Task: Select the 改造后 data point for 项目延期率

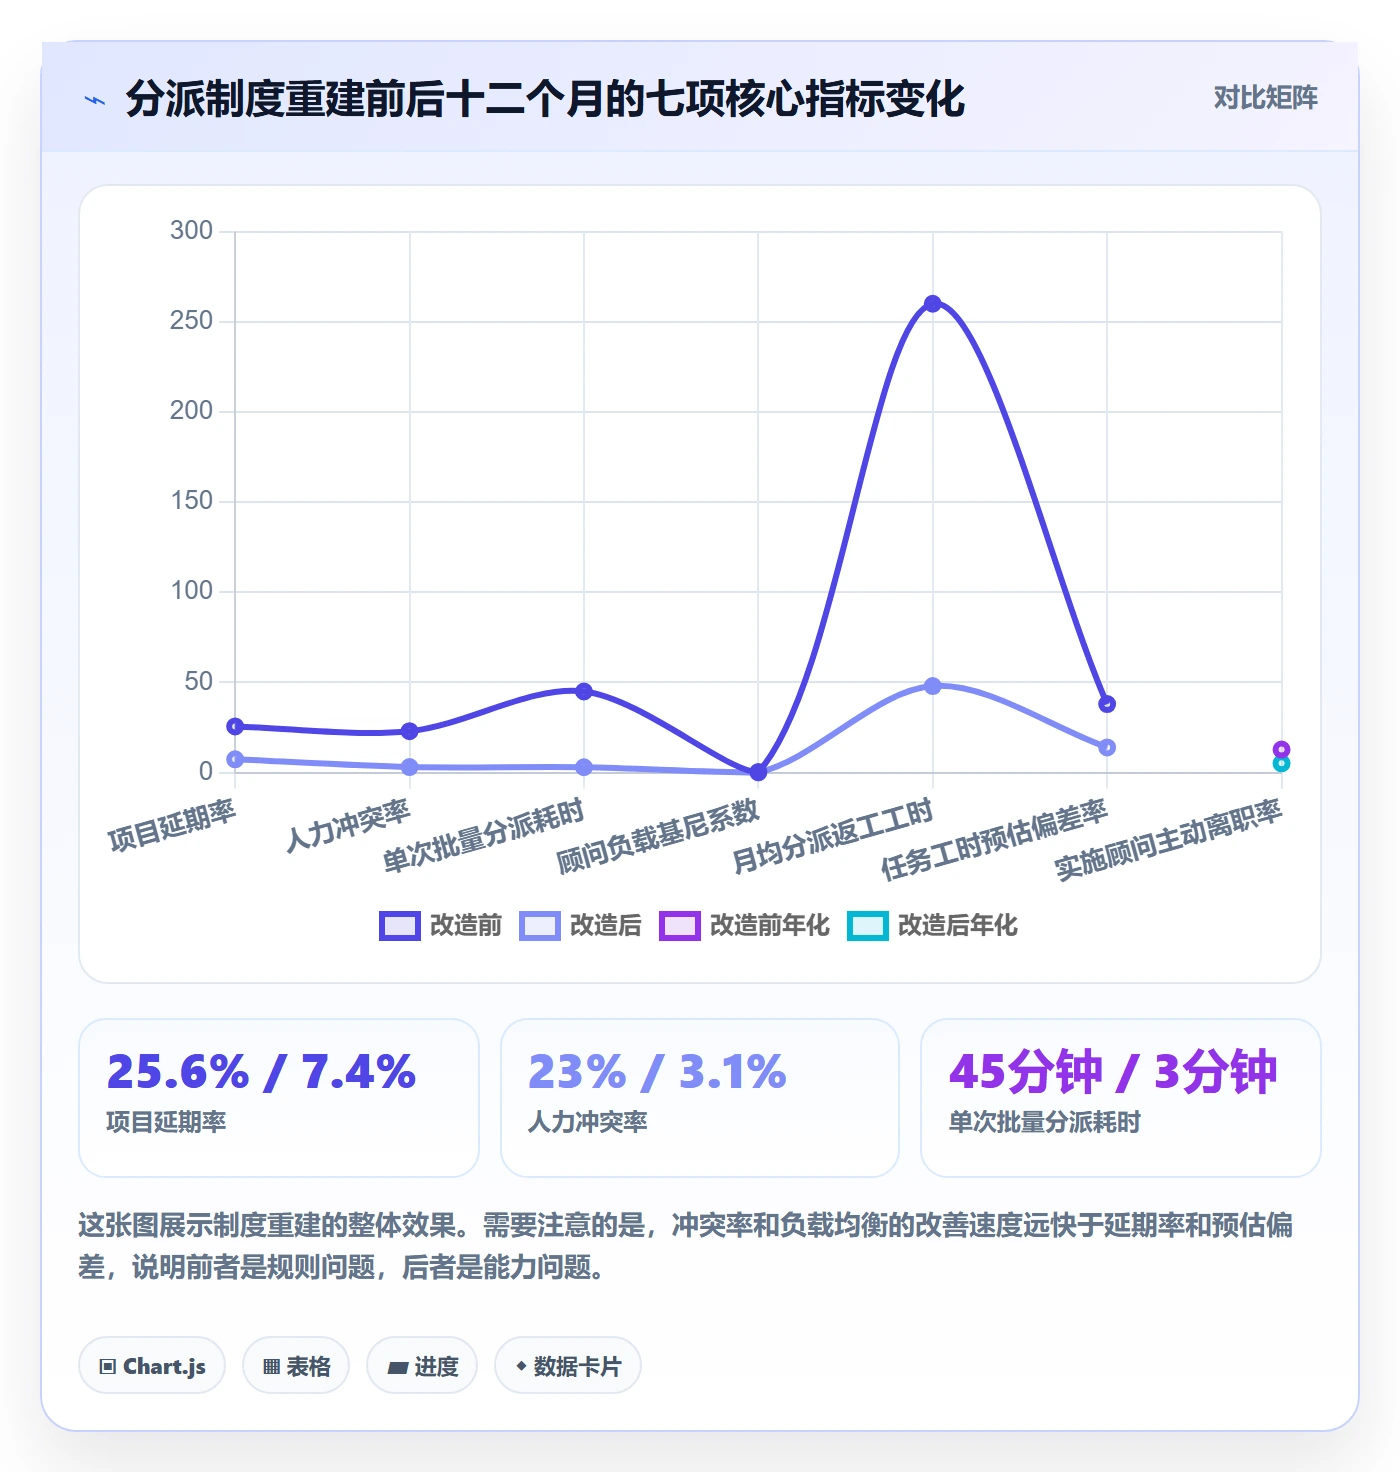Action: tap(235, 759)
